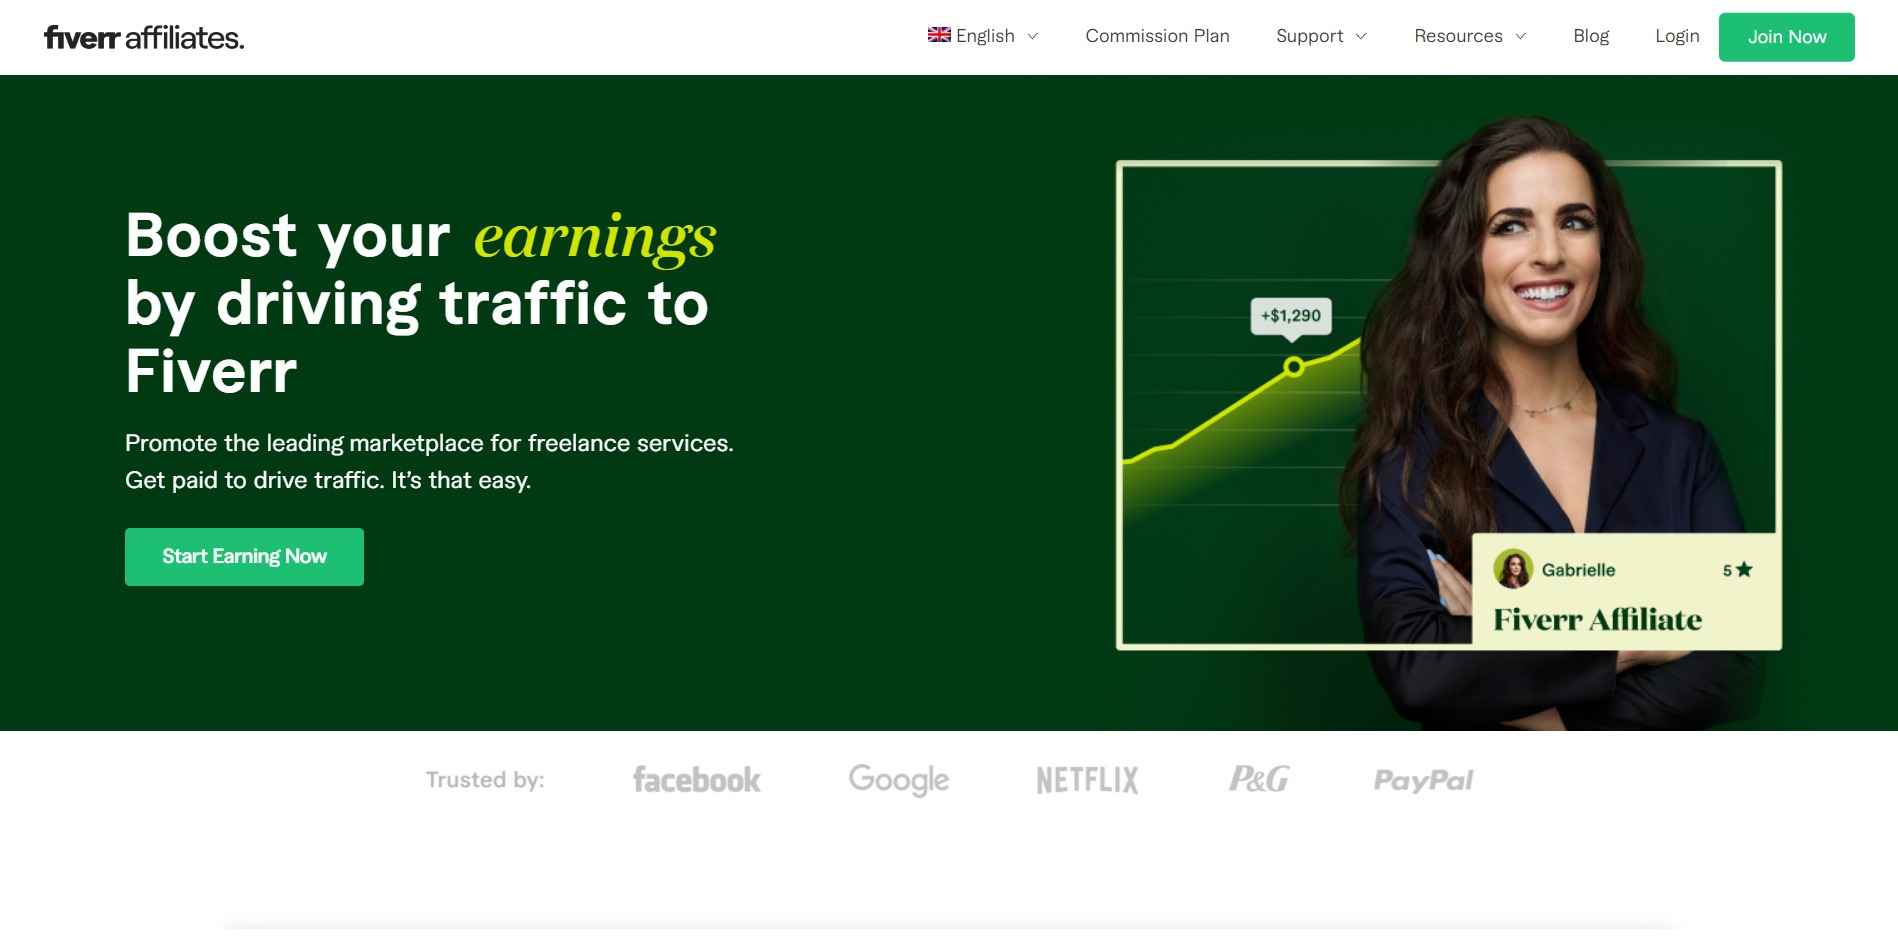The image size is (1898, 943).
Task: Open the Login link
Action: click(x=1677, y=36)
